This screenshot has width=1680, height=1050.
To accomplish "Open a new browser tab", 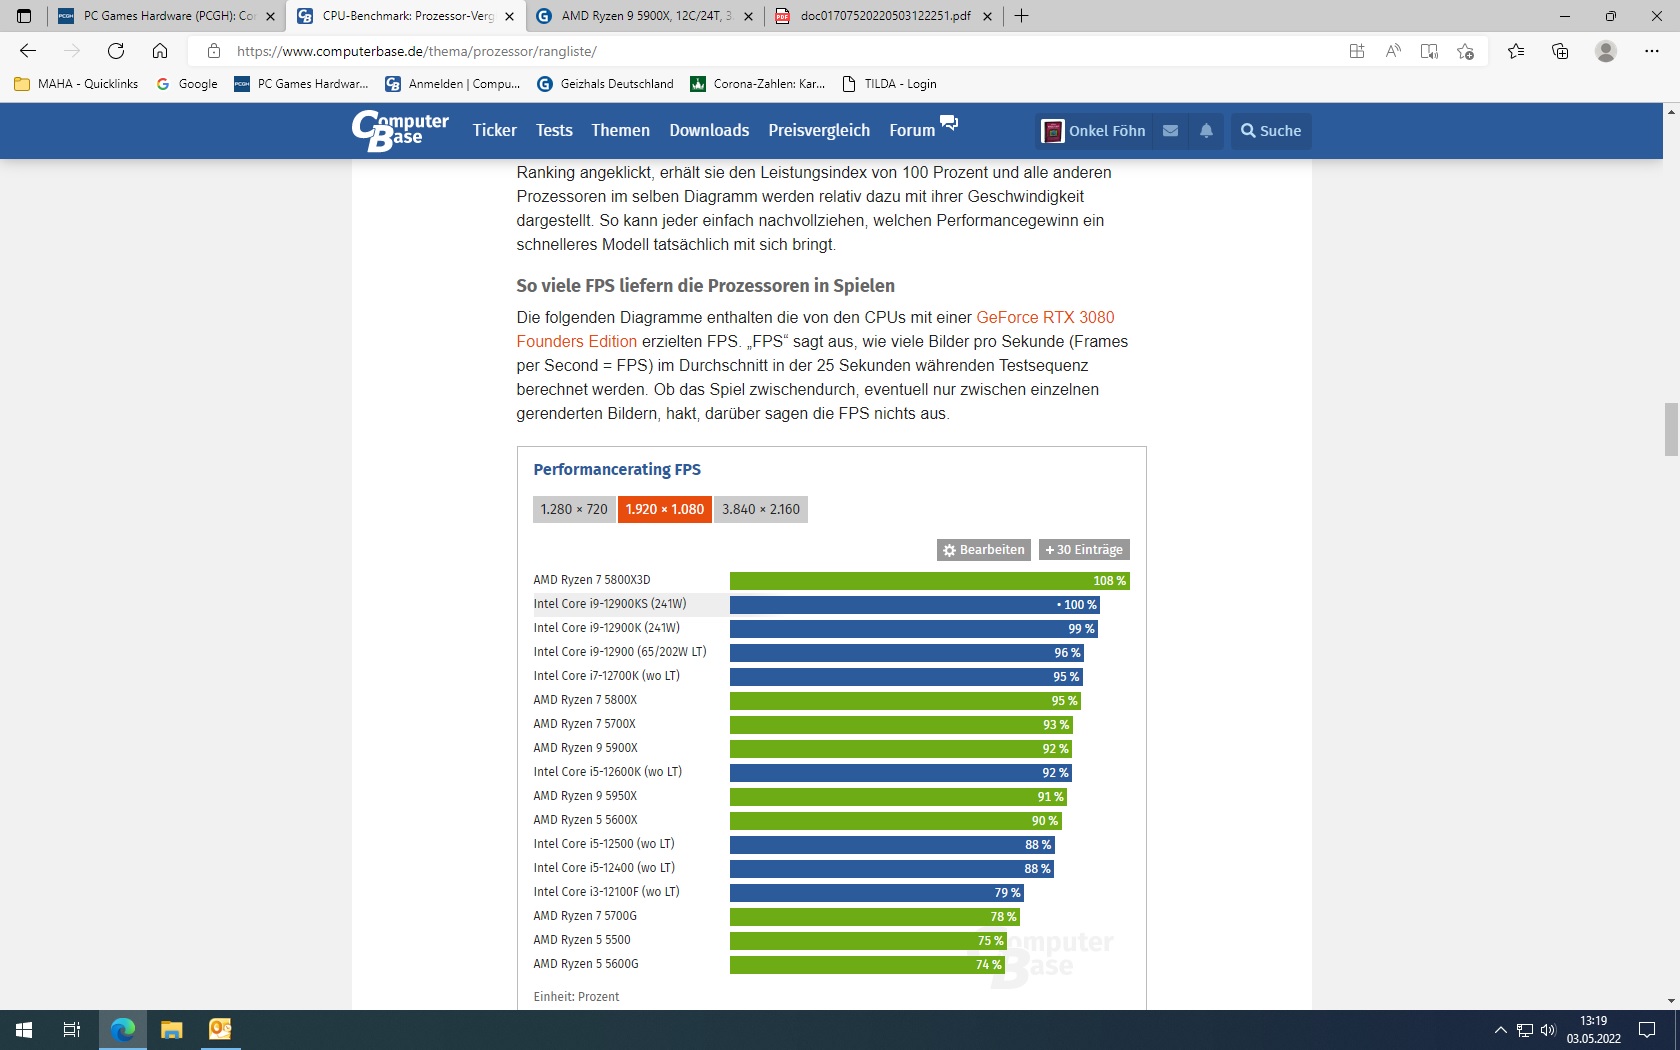I will [x=1021, y=16].
